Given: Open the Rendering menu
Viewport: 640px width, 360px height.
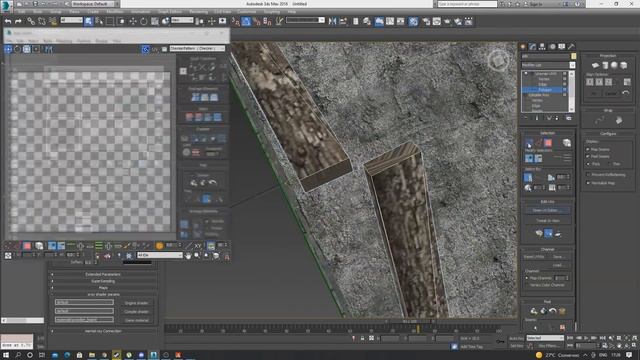Looking at the screenshot, I should pyautogui.click(x=198, y=12).
